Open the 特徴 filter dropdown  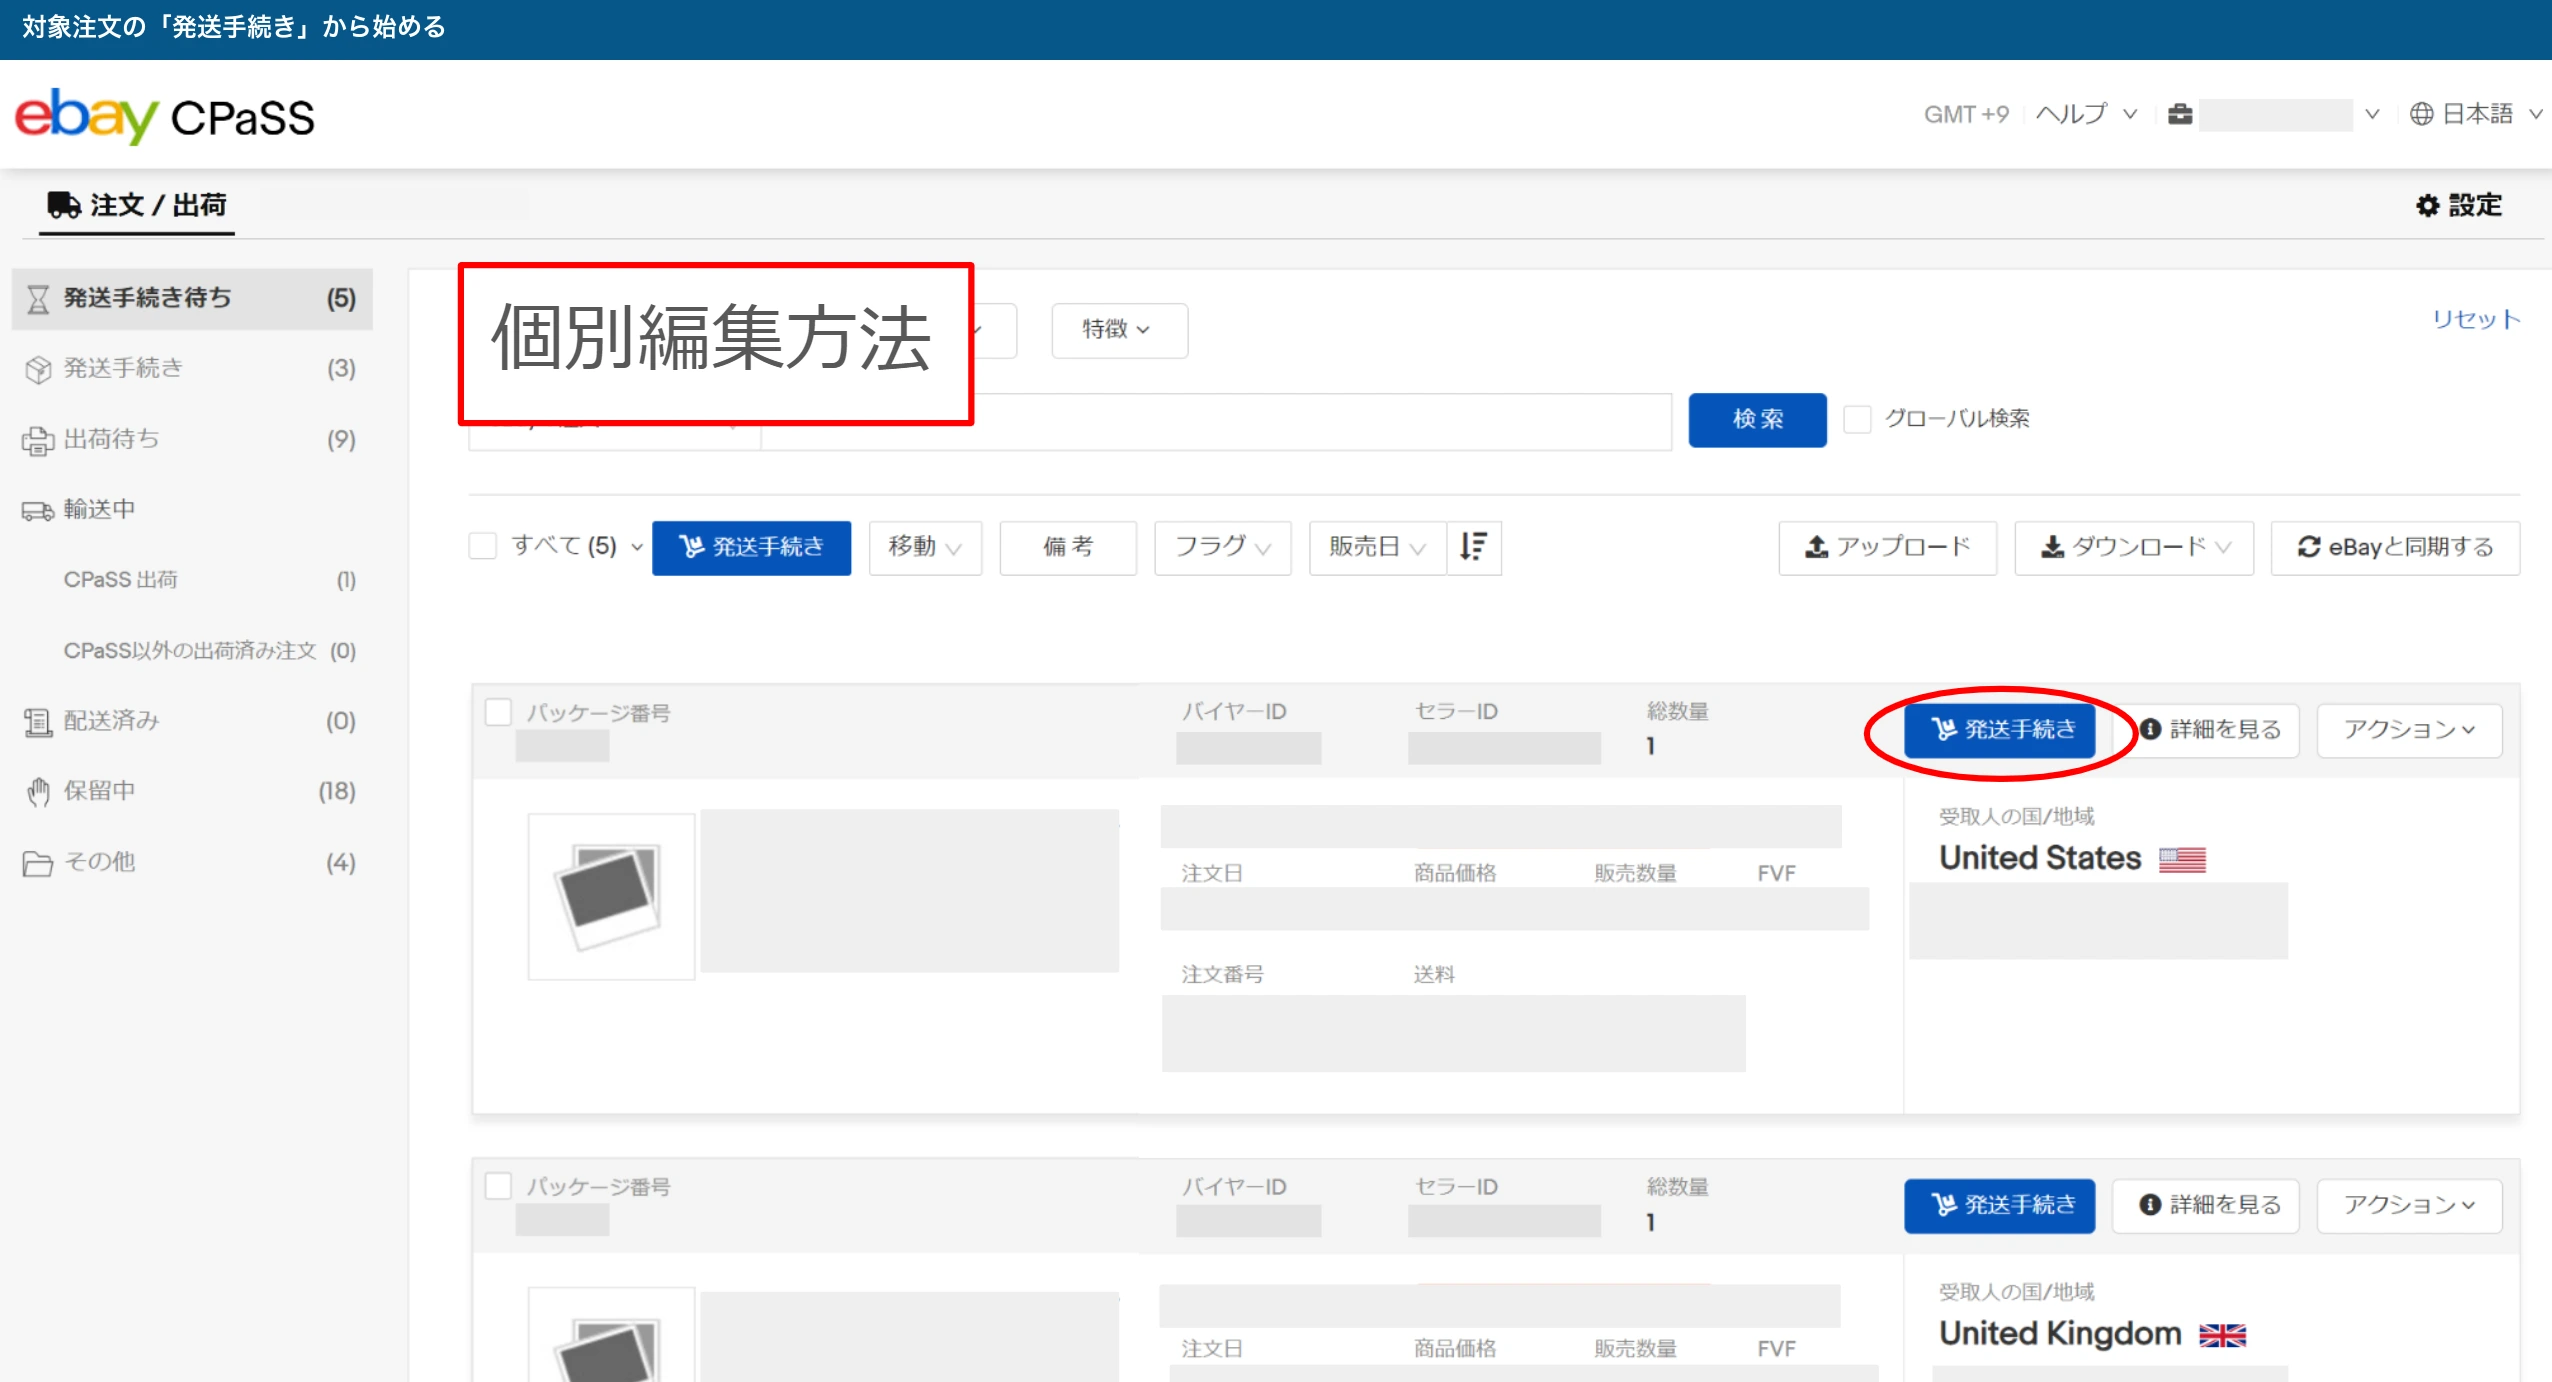[1119, 330]
